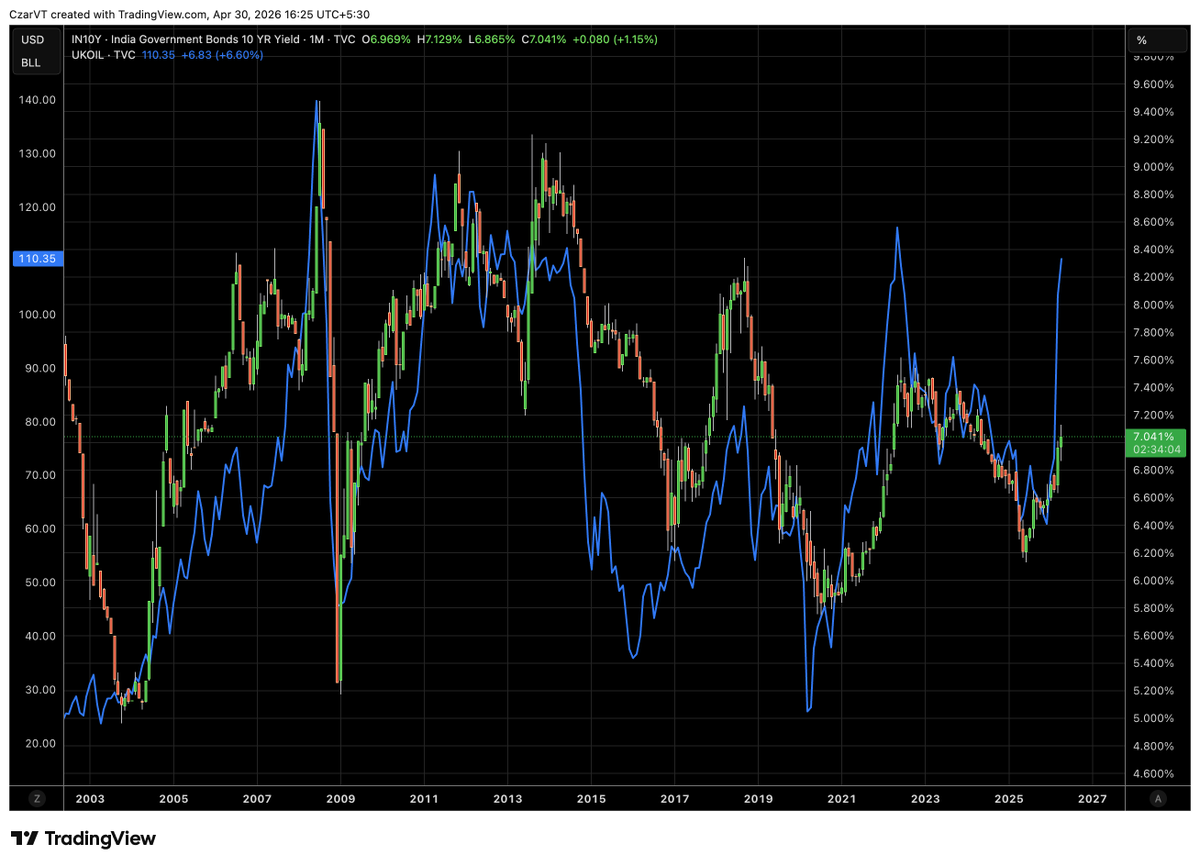Viewport: 1200px width, 866px height.
Task: Click the +0.080 (+1.15%) change in legend
Action: [615, 39]
